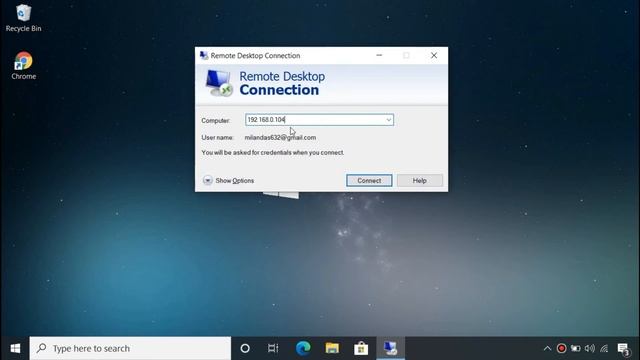The height and width of the screenshot is (360, 640).
Task: Click the username milandas632@gmail.com text
Action: pos(280,138)
